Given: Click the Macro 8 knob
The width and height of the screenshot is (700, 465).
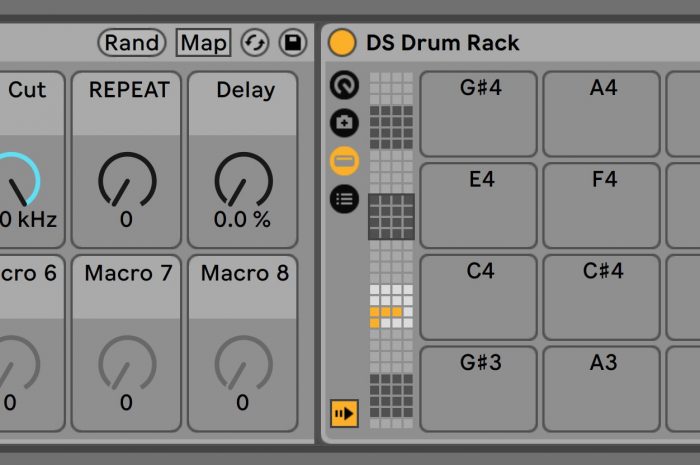Looking at the screenshot, I should point(244,363).
